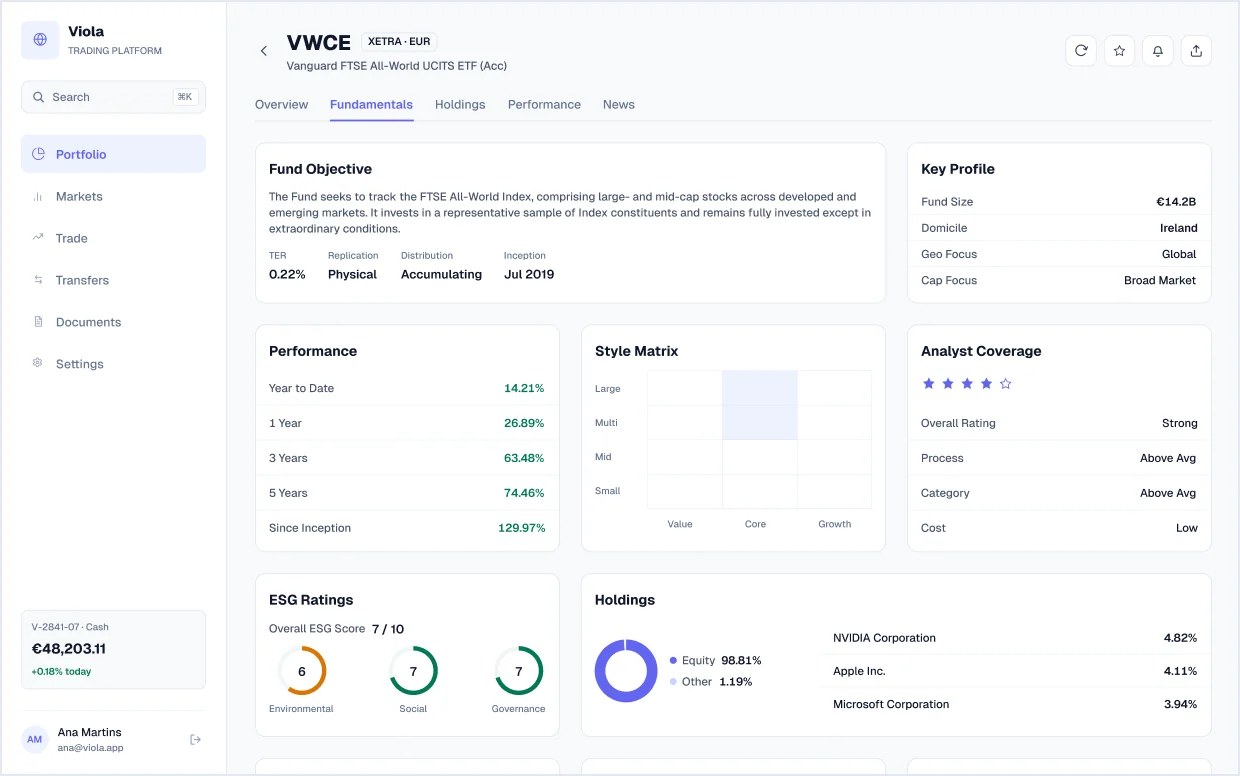The width and height of the screenshot is (1240, 776).
Task: Click the Viola globe logo icon
Action: [x=40, y=40]
